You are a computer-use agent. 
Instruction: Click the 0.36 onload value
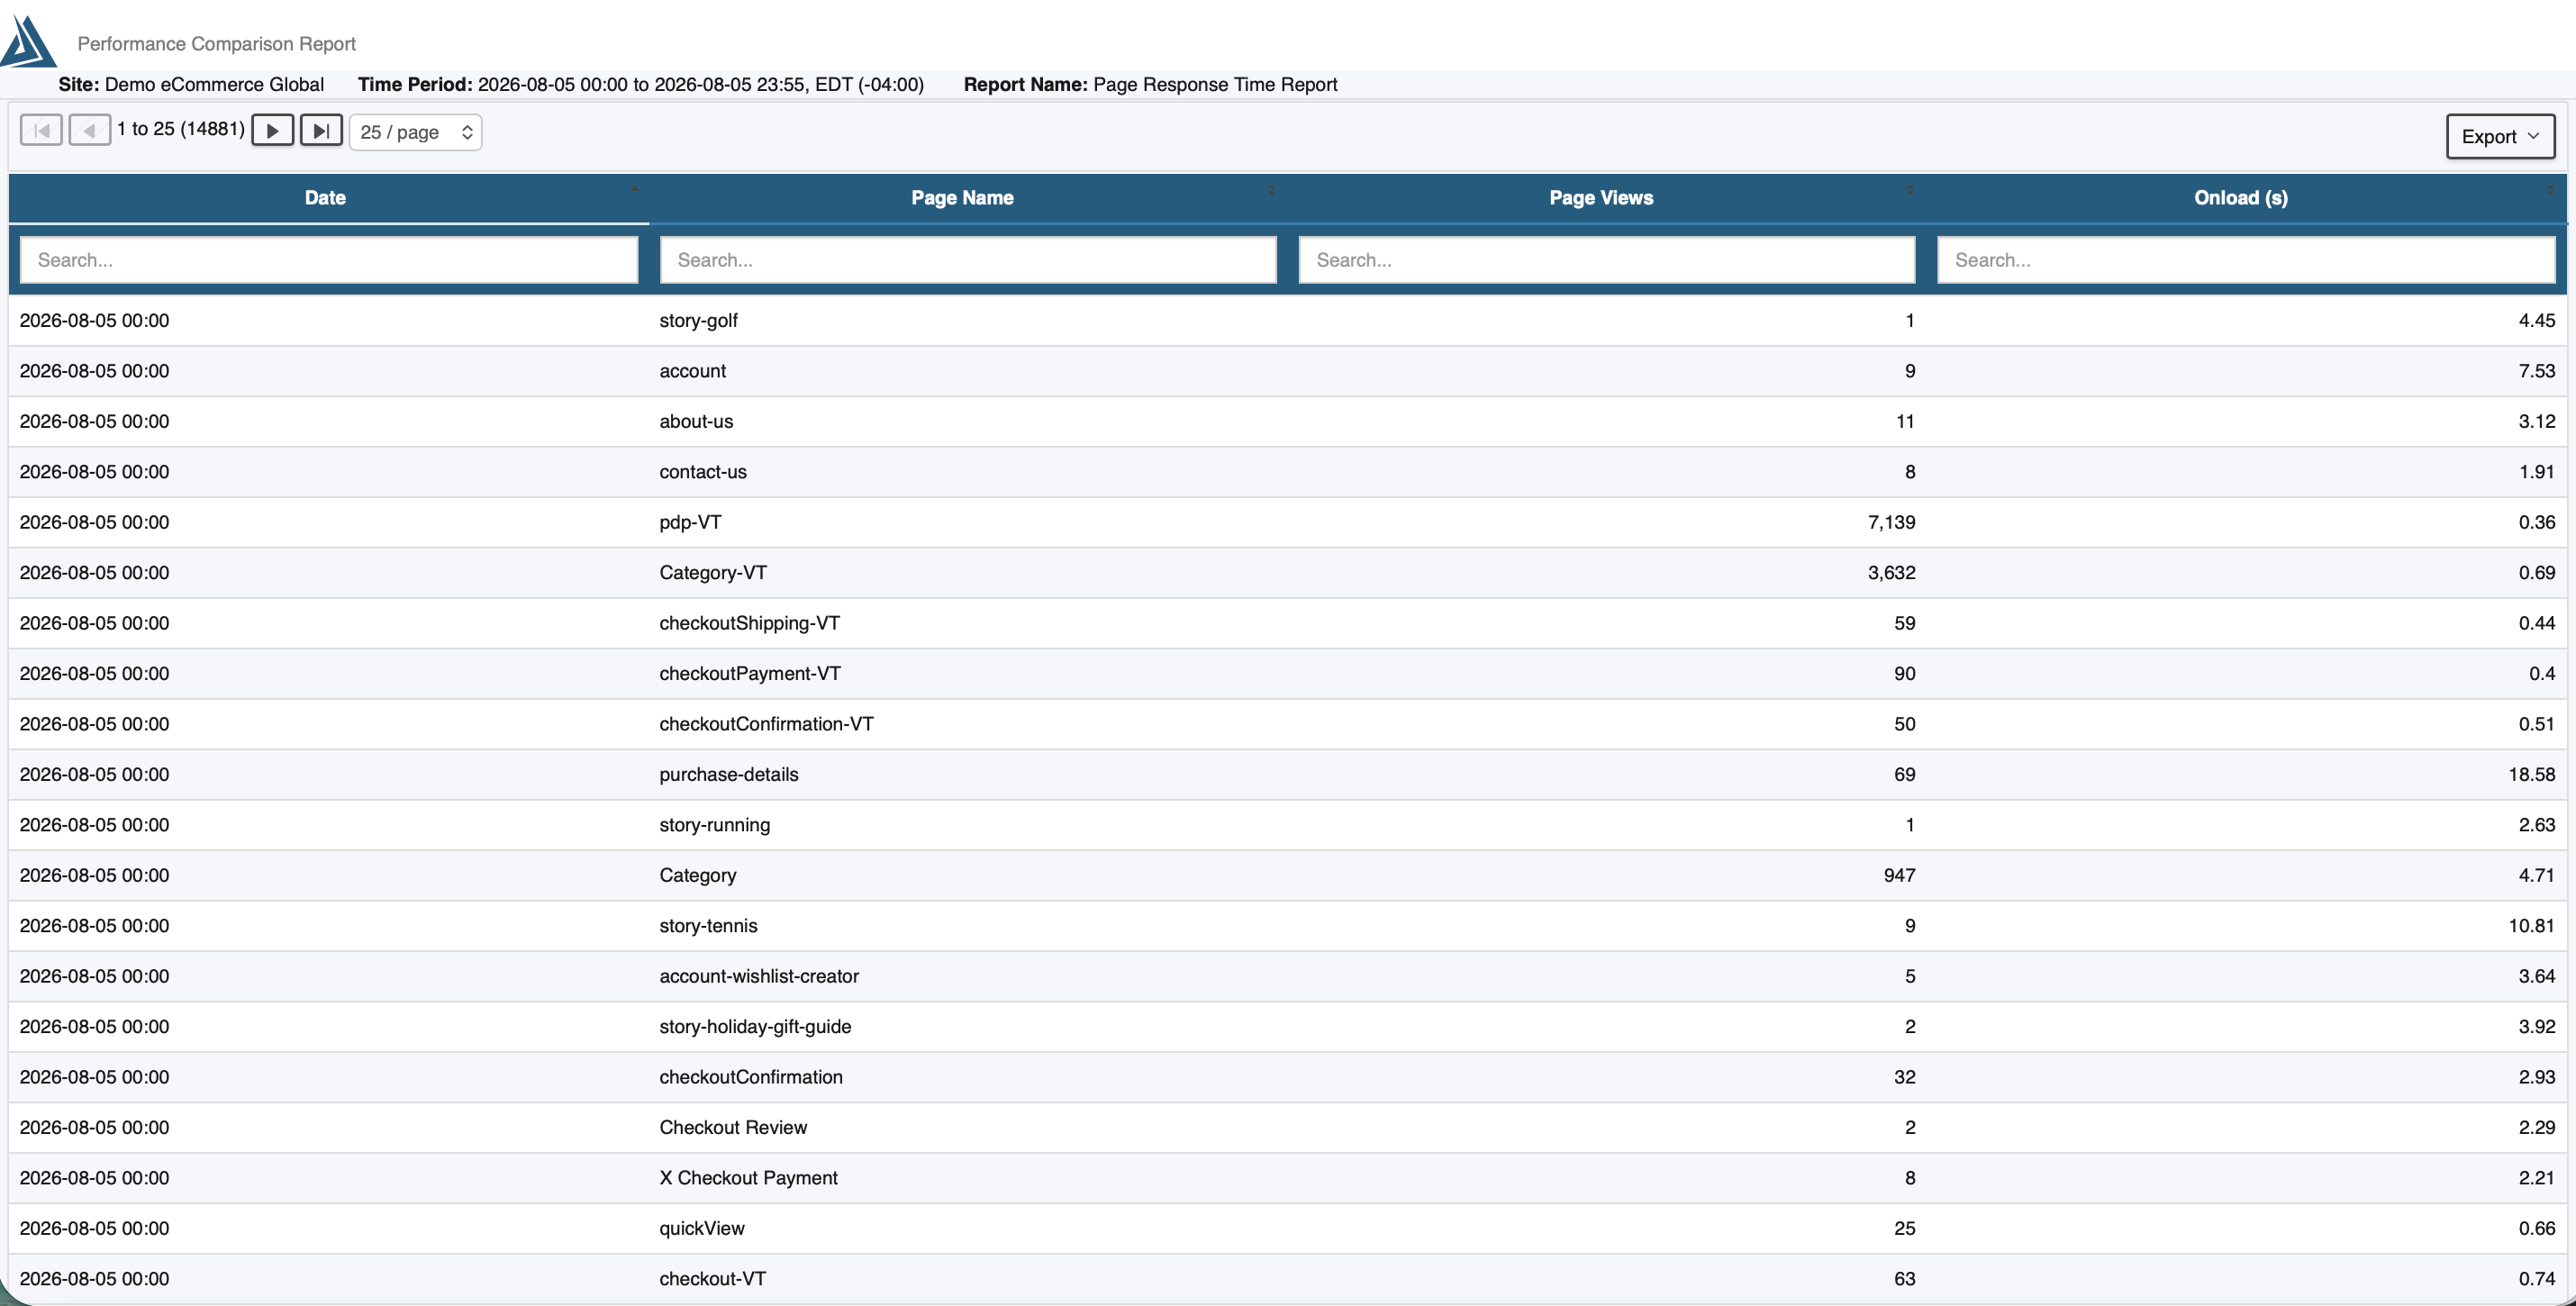(x=2536, y=522)
